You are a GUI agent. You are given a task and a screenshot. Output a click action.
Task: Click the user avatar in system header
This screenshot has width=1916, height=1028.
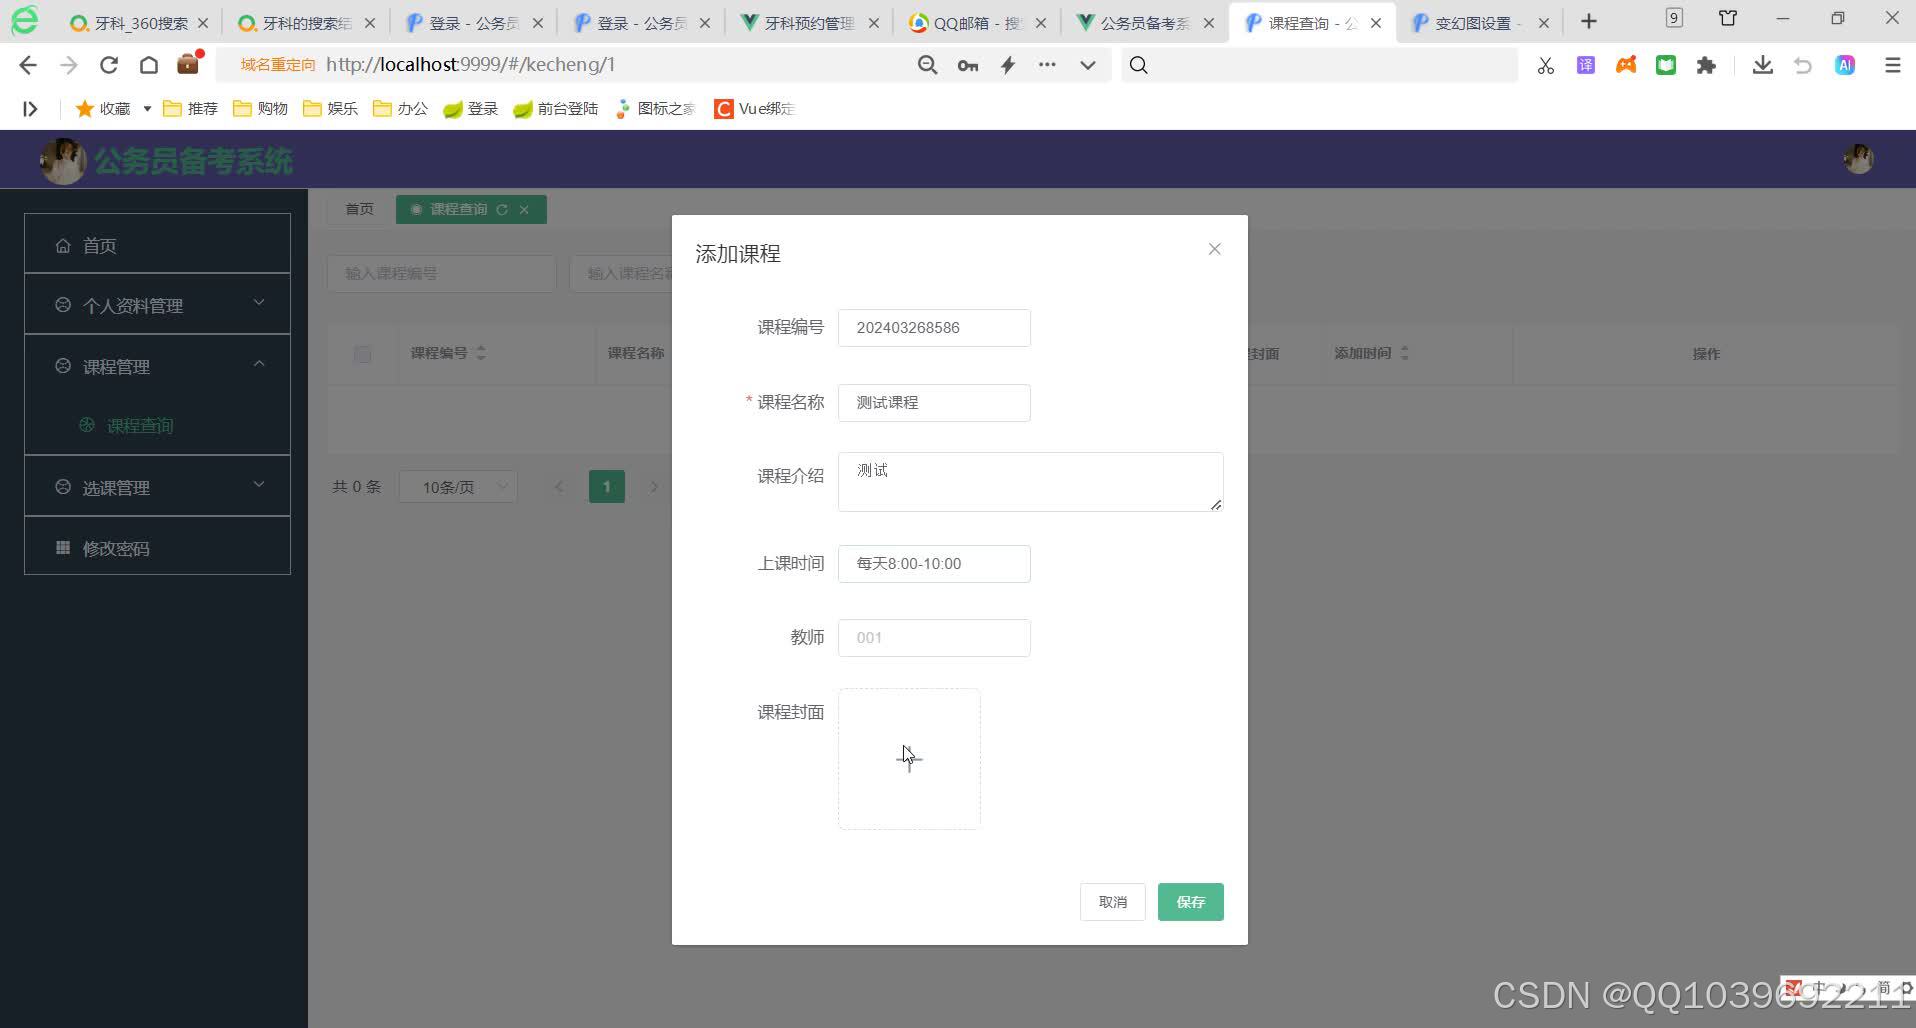point(1858,158)
